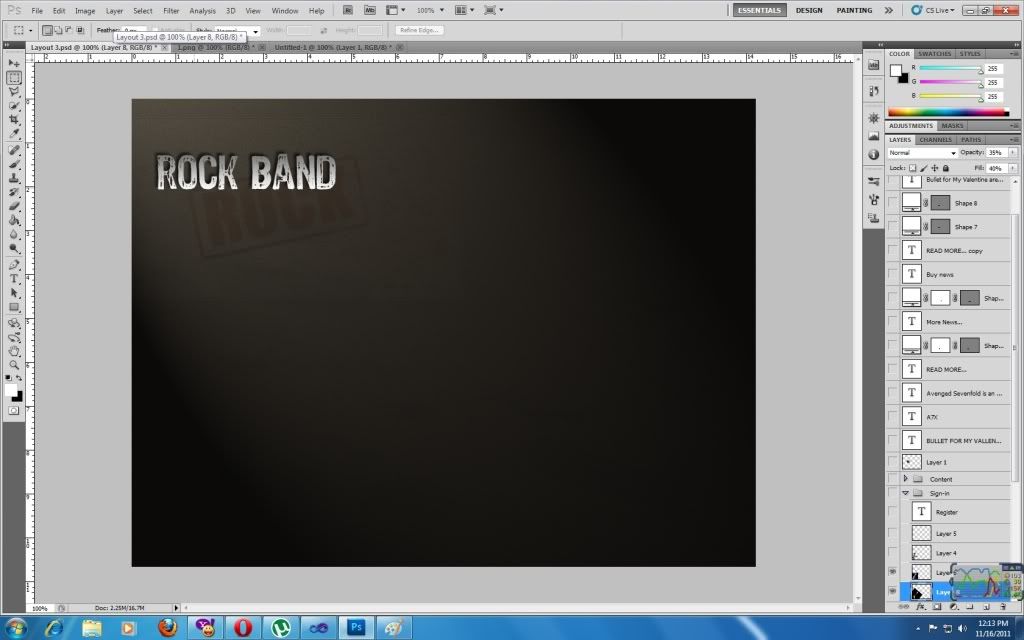
Task: Select the Eyedropper tool
Action: click(14, 133)
